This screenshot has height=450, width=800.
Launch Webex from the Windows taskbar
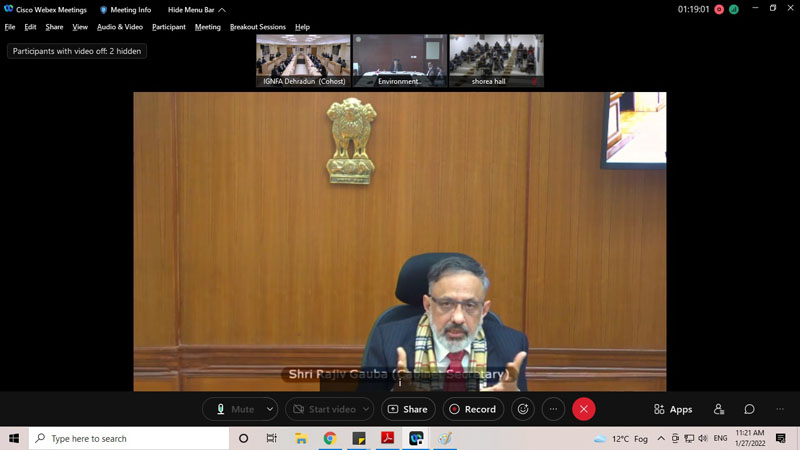[416, 438]
